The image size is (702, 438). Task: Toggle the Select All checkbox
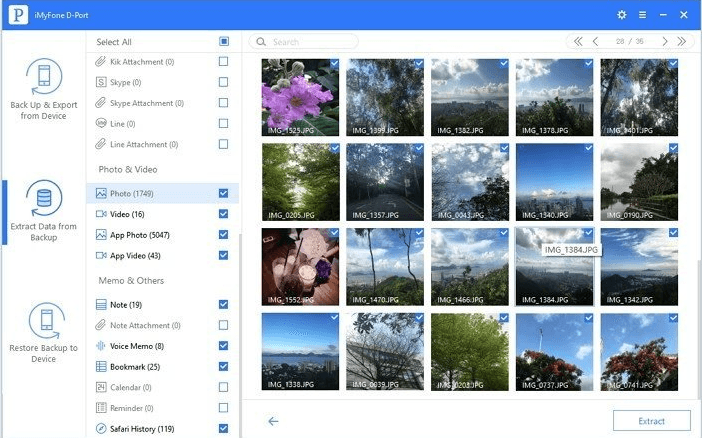tap(224, 42)
